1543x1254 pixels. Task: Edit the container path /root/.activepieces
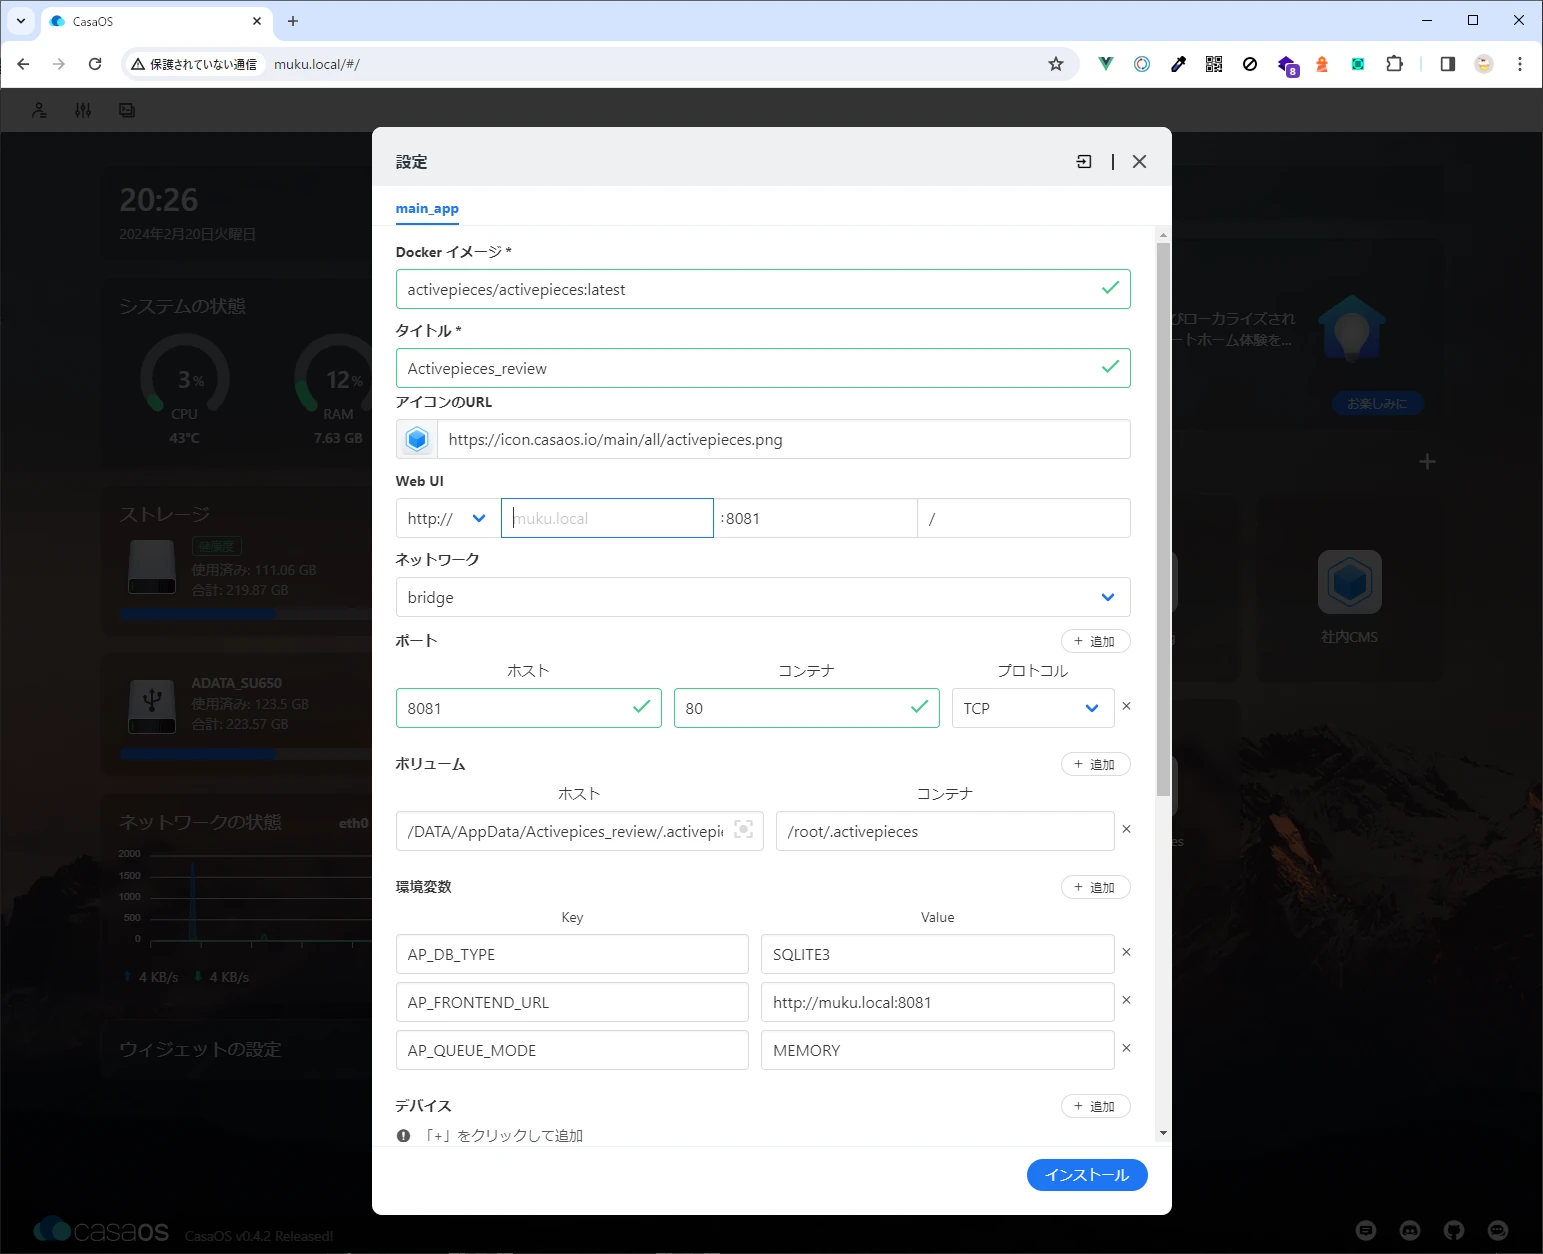[945, 831]
